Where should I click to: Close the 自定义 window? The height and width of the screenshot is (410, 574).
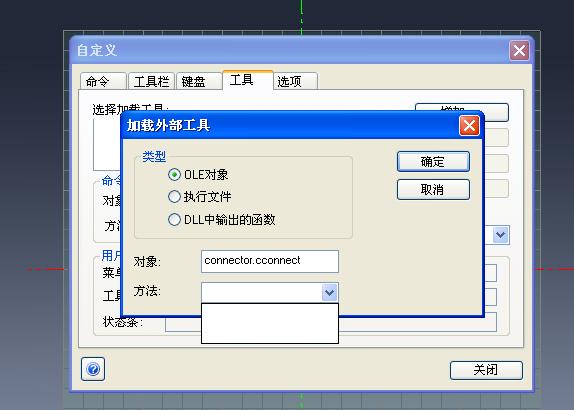519,51
